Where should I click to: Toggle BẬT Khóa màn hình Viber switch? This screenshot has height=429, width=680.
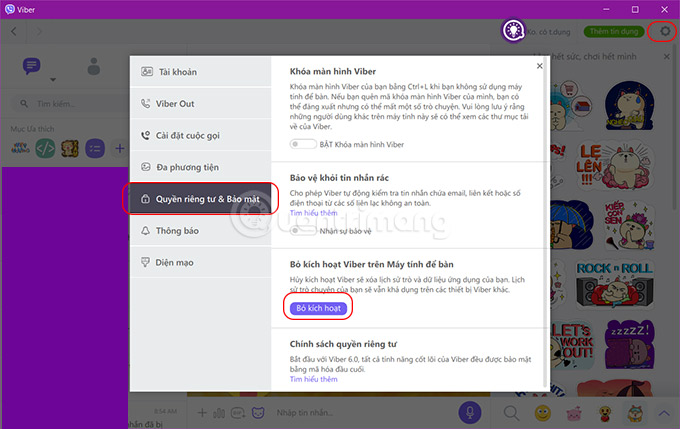(303, 144)
